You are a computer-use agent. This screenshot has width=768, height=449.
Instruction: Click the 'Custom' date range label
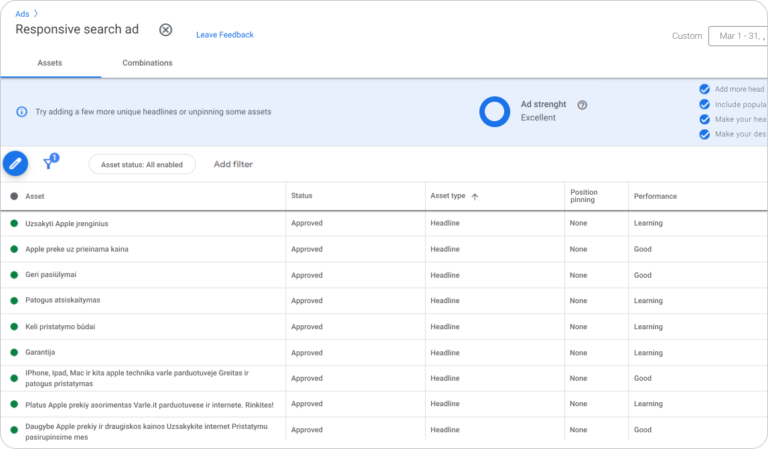click(x=687, y=36)
